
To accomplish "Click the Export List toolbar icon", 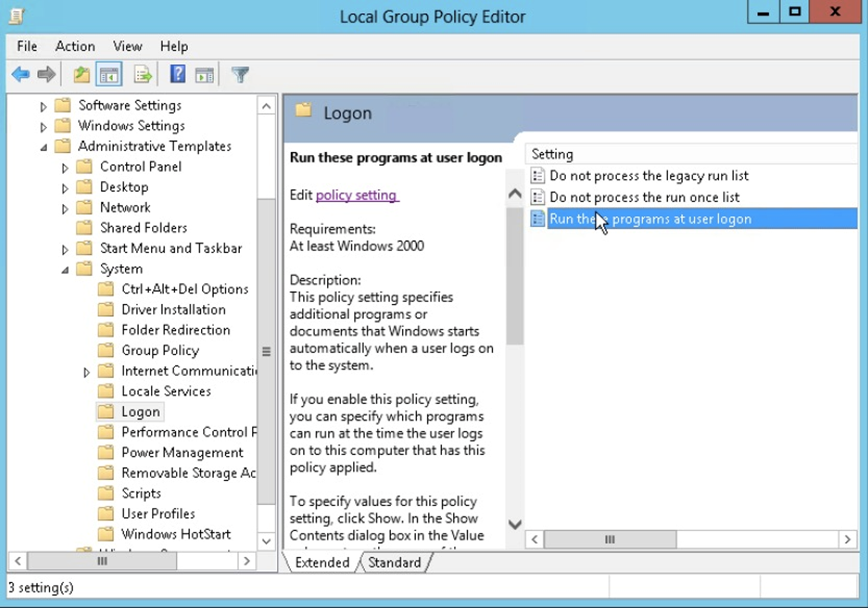I will [x=142, y=74].
